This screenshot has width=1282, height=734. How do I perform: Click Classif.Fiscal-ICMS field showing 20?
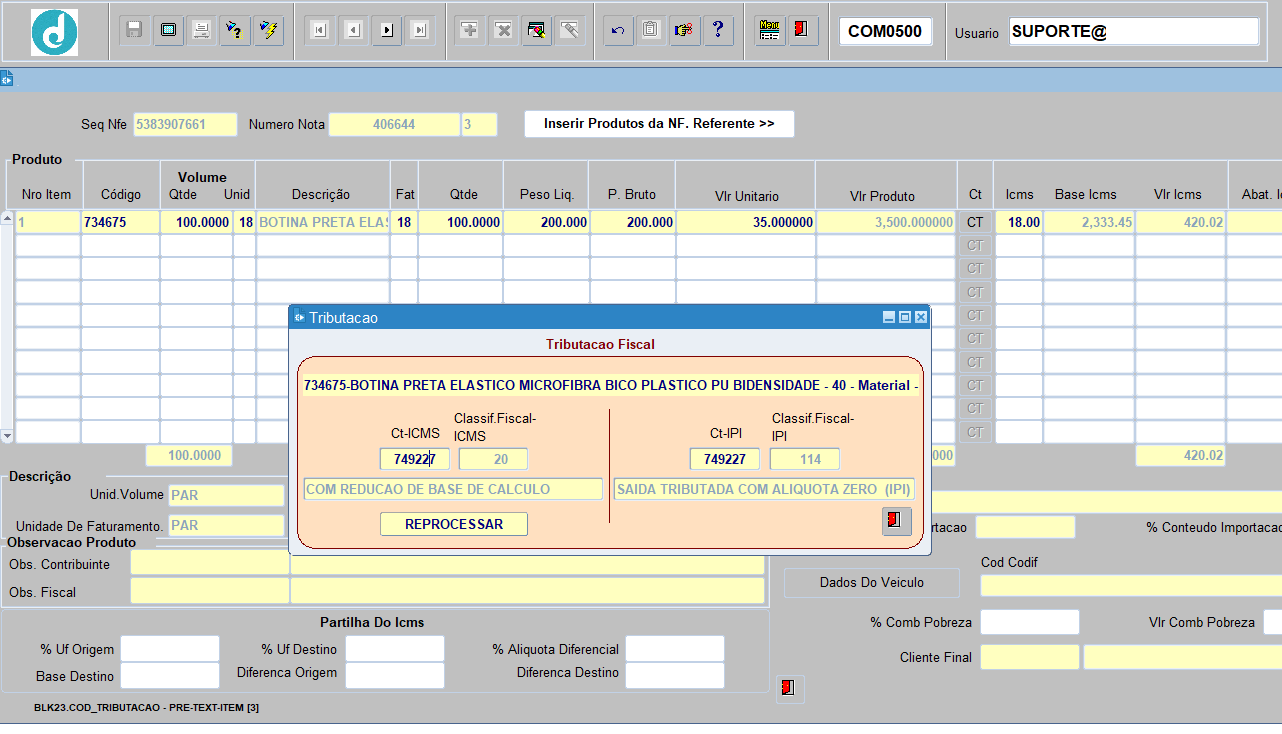(493, 459)
